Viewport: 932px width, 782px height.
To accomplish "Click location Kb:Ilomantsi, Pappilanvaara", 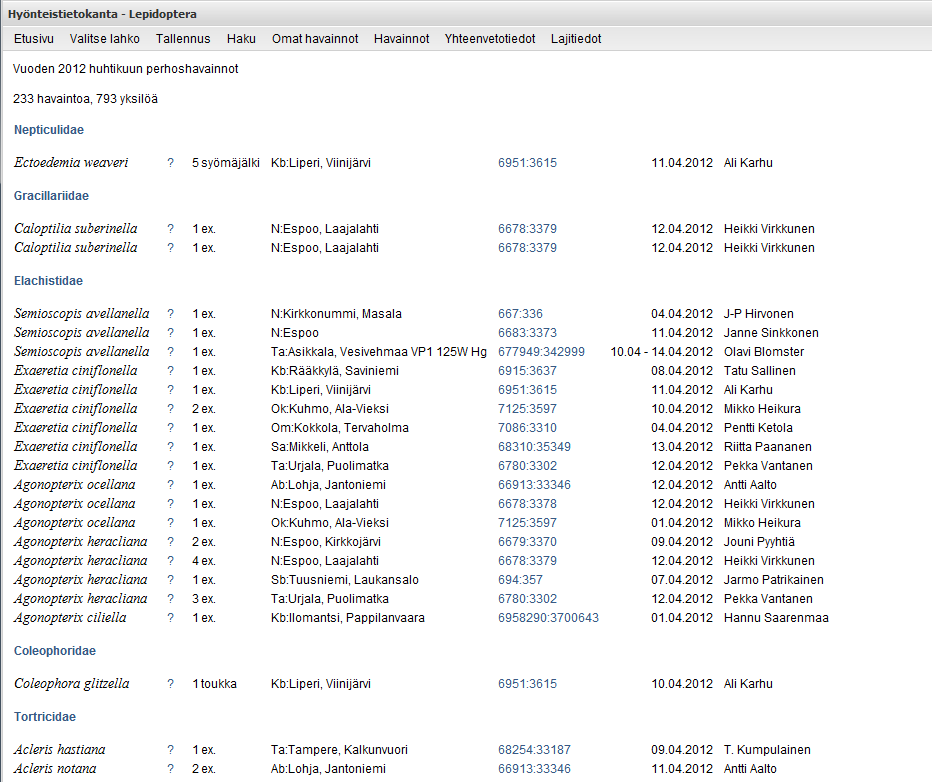I will 348,618.
